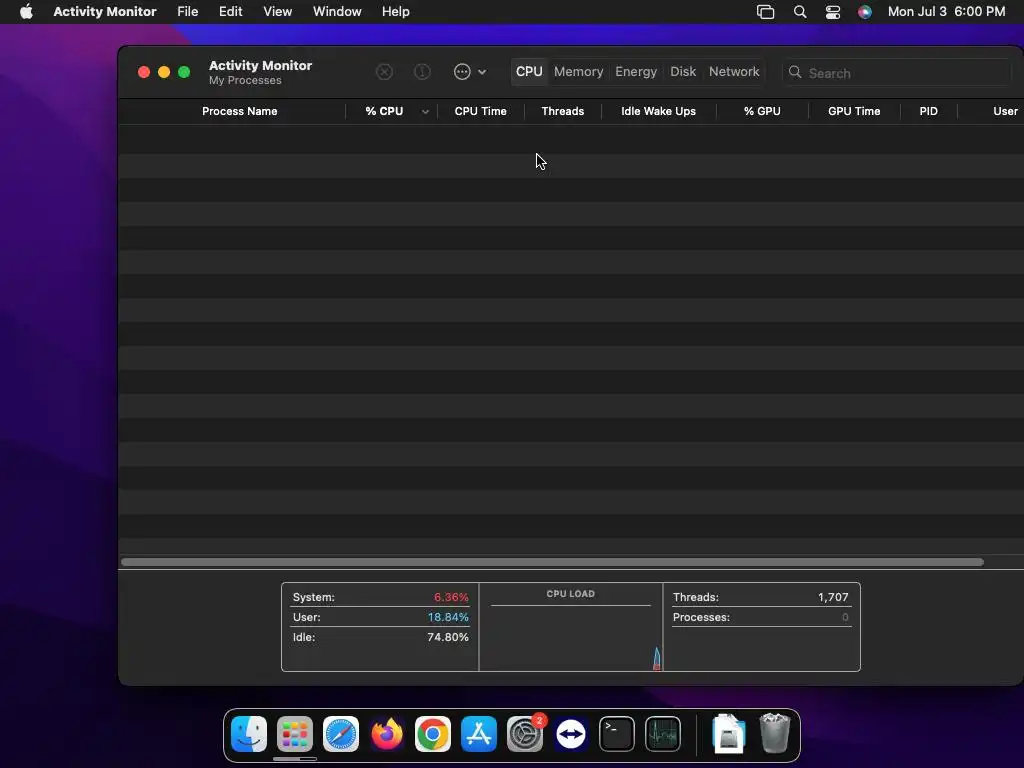This screenshot has width=1024, height=768.
Task: Click the Stop process toolbar icon
Action: point(384,72)
